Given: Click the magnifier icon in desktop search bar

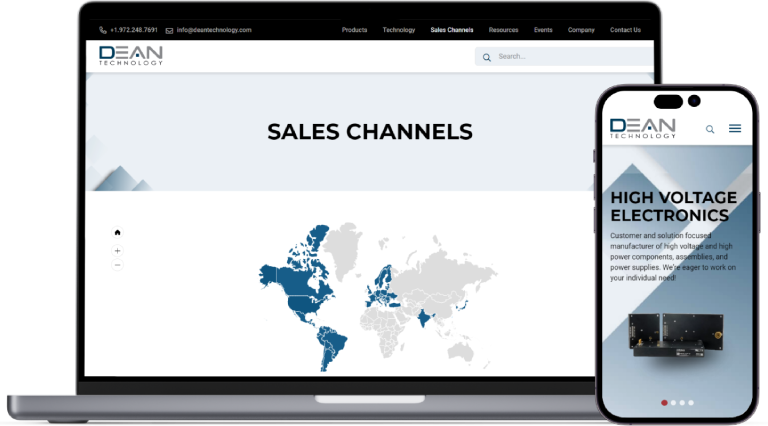Looking at the screenshot, I should point(487,57).
